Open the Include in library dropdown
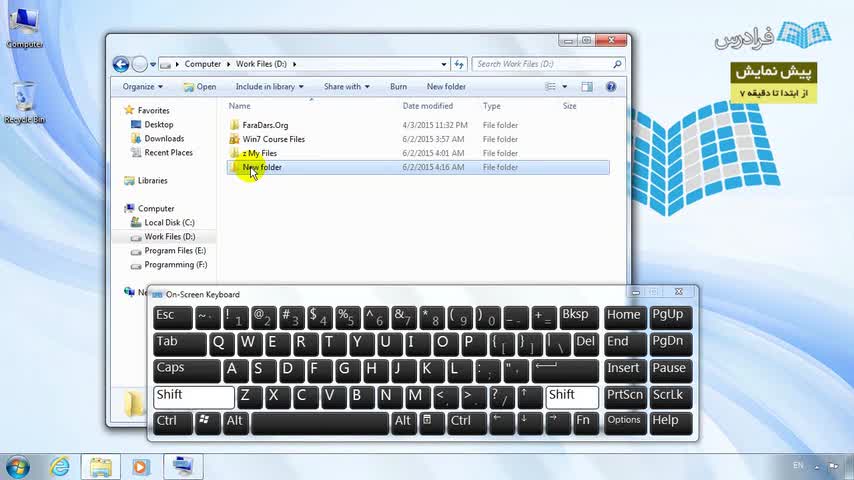 point(269,87)
